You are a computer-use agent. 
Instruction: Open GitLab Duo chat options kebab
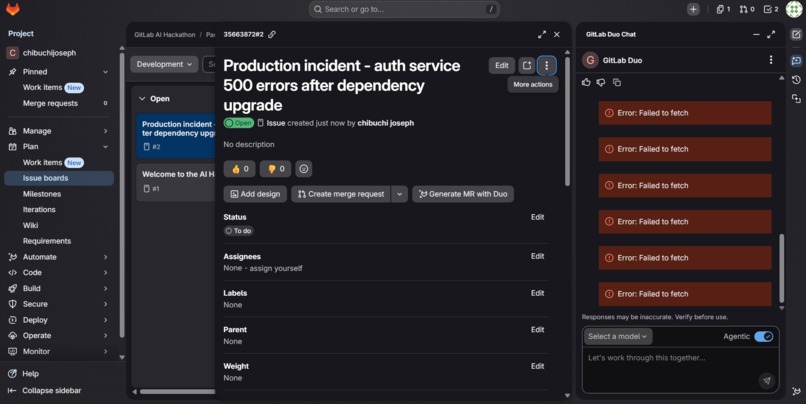tap(771, 60)
